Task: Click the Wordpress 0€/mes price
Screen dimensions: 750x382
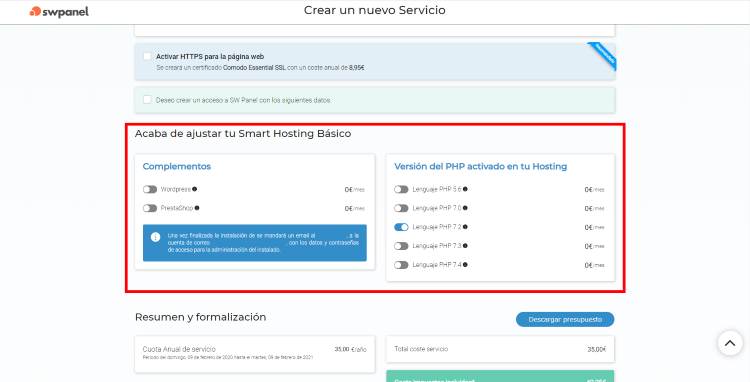Action: pos(354,190)
